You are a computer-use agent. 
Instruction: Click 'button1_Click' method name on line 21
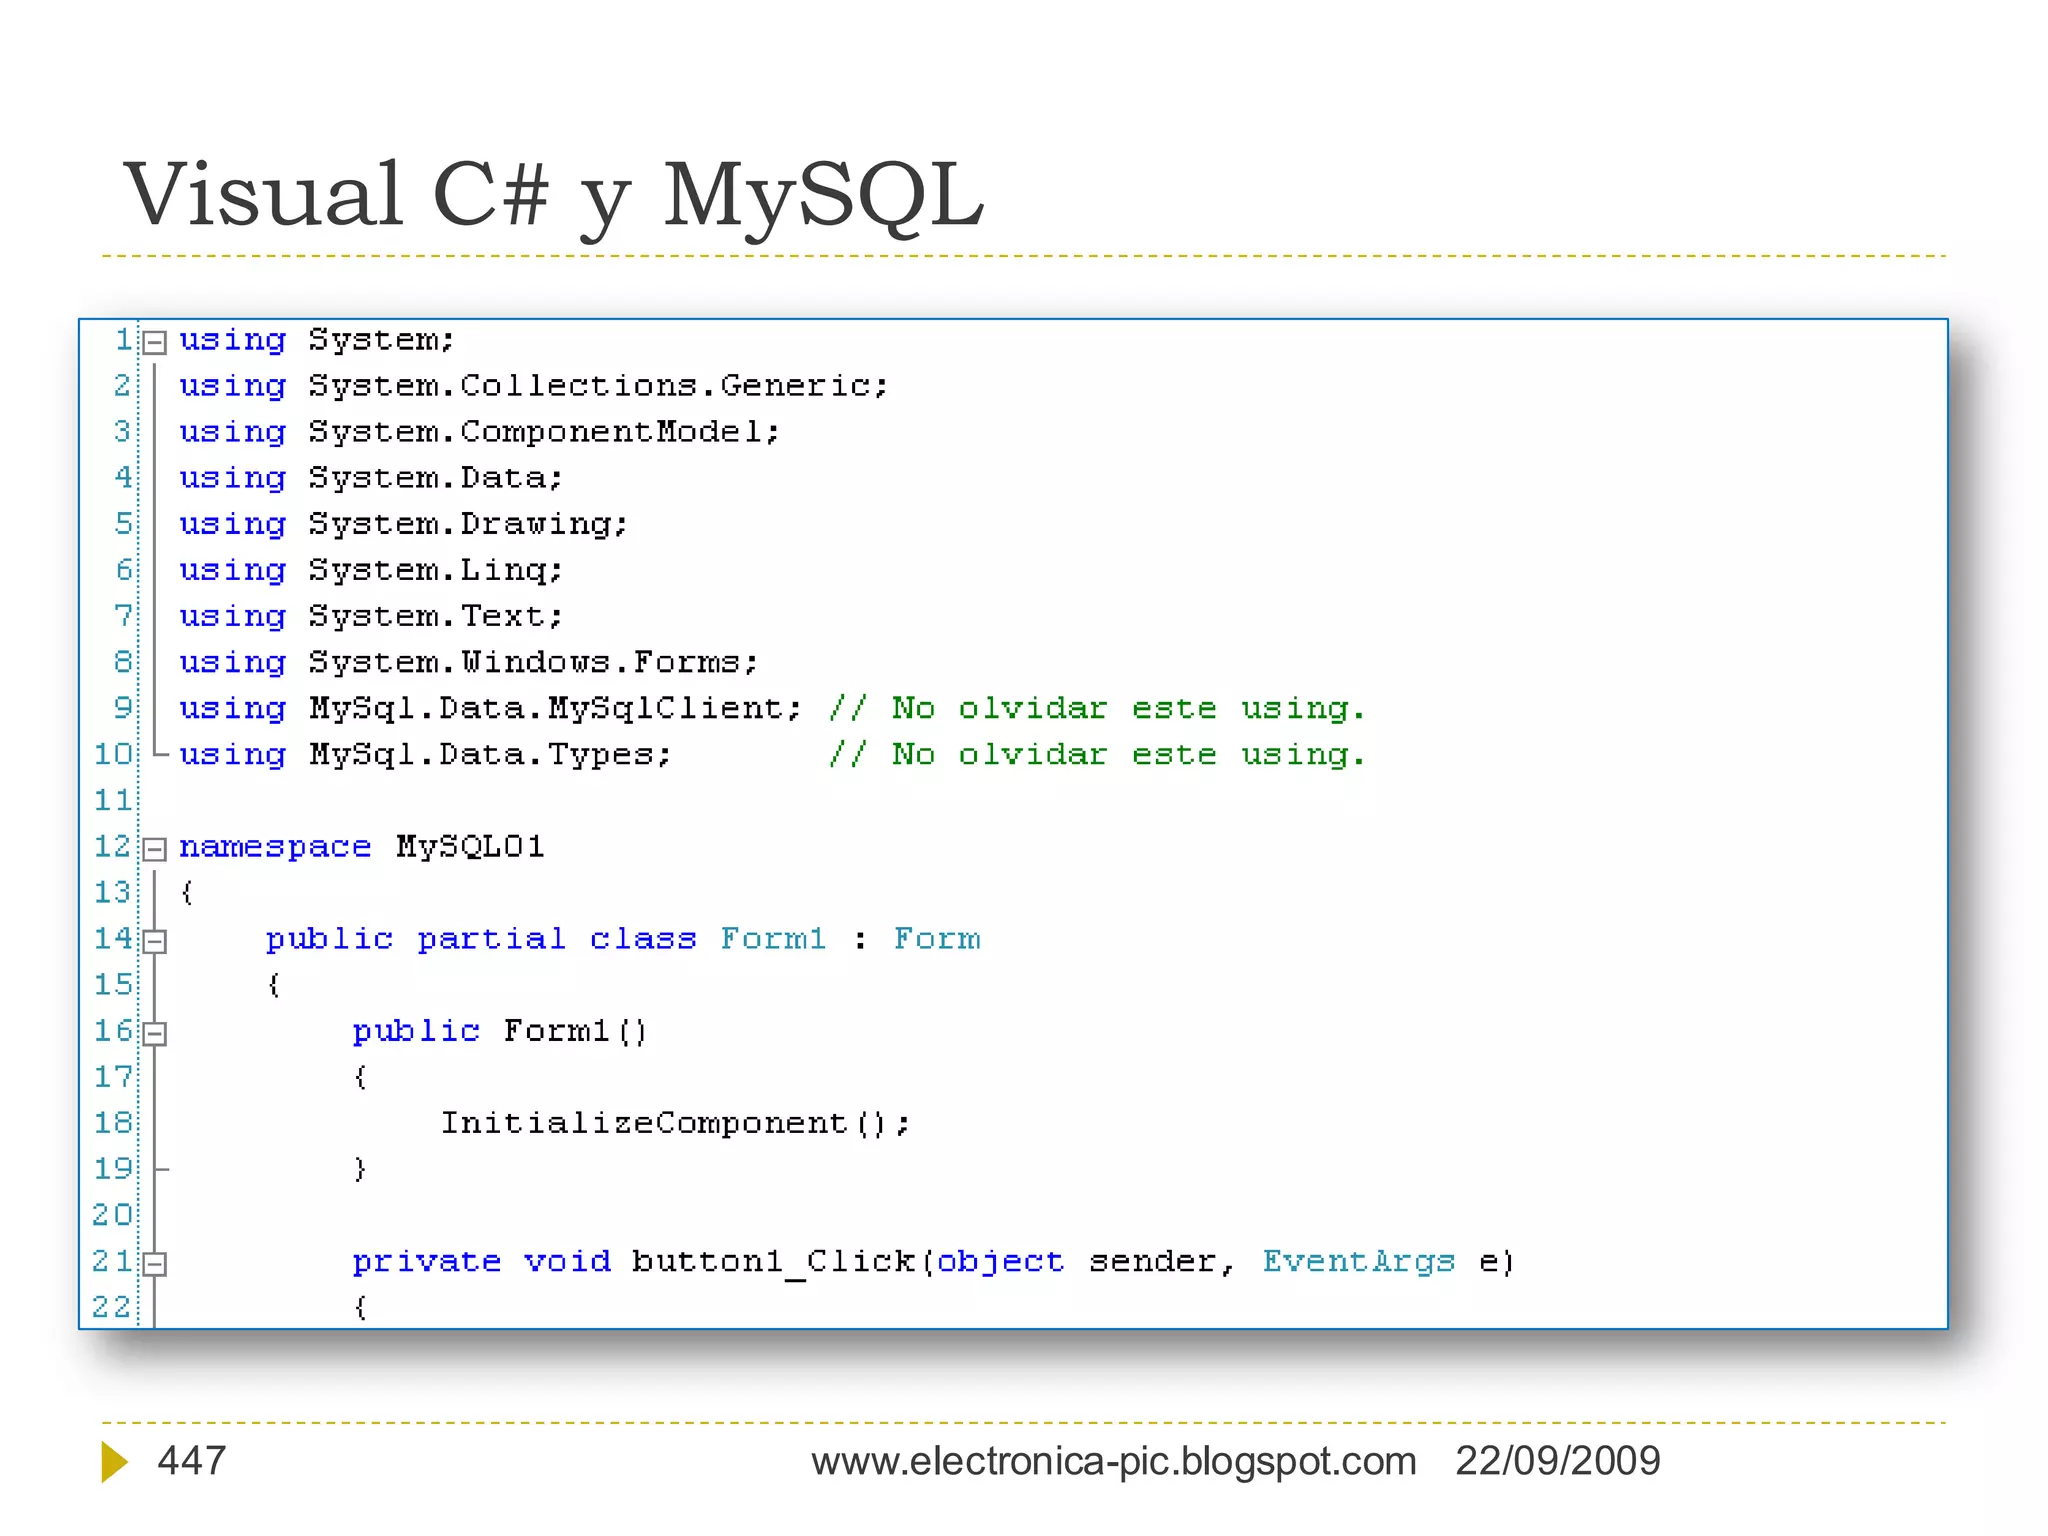pyautogui.click(x=774, y=1263)
